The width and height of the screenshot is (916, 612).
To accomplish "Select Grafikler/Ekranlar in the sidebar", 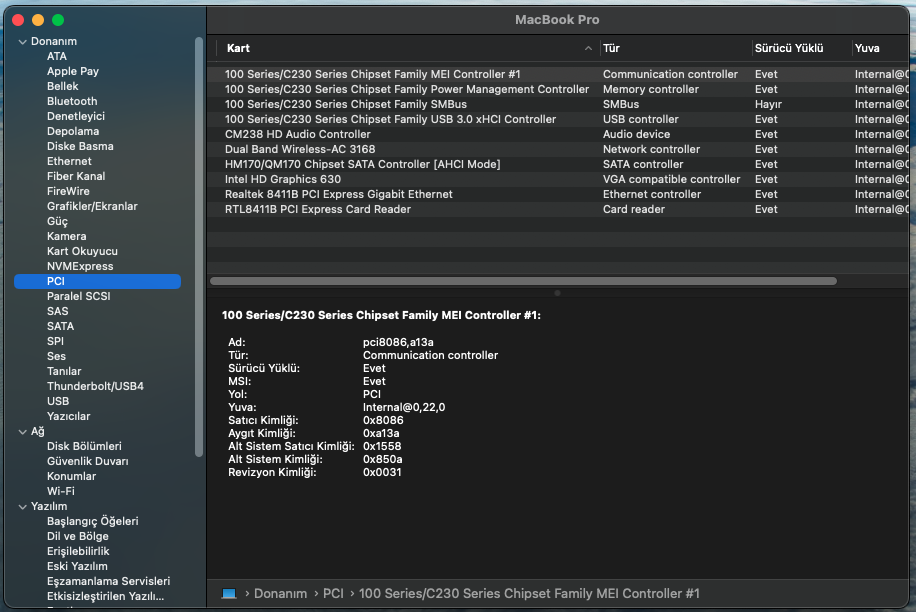I will (92, 206).
